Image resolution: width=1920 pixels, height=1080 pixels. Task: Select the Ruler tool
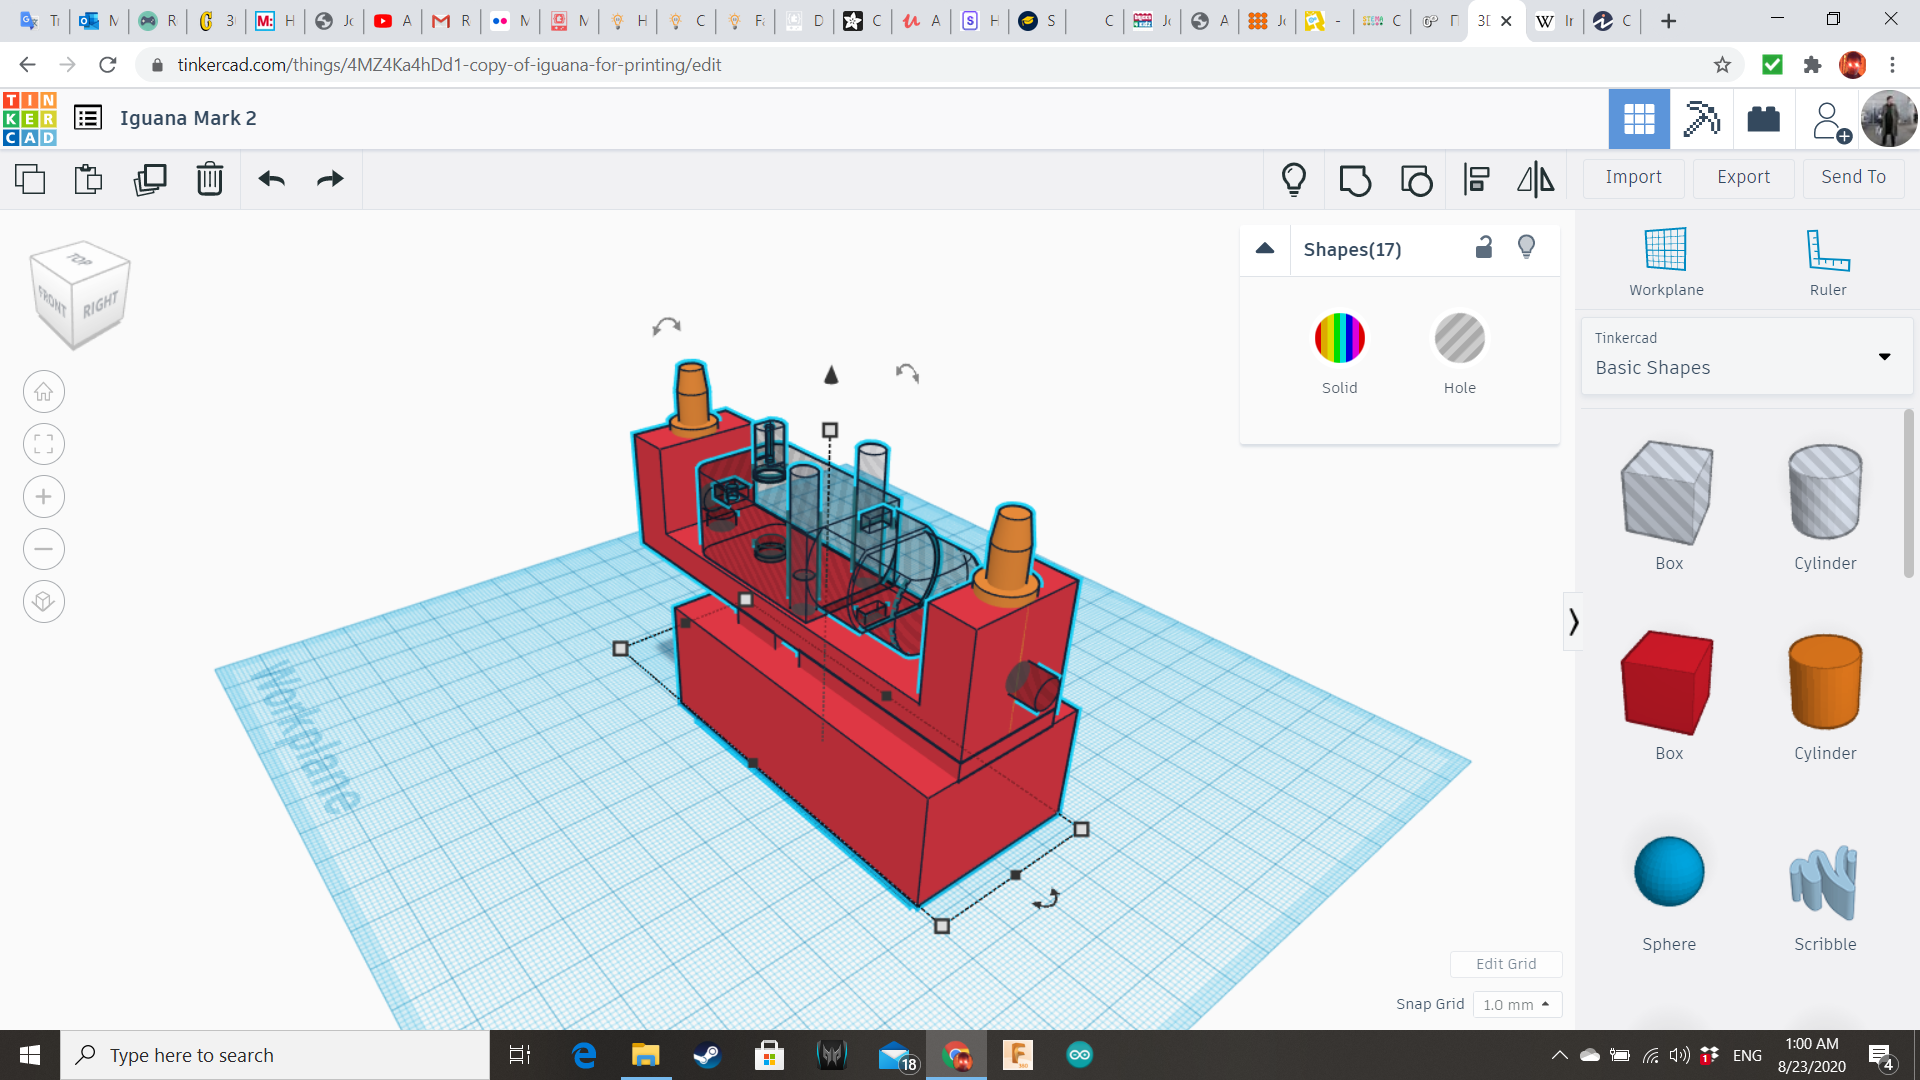(1827, 262)
